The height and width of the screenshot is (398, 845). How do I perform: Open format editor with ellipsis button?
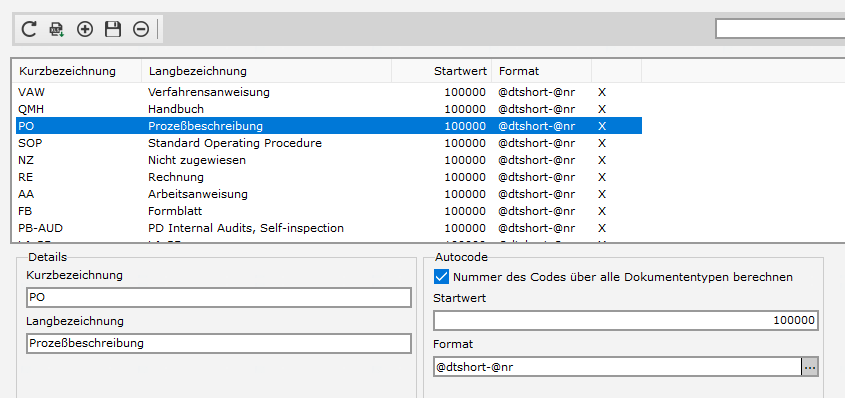click(810, 367)
